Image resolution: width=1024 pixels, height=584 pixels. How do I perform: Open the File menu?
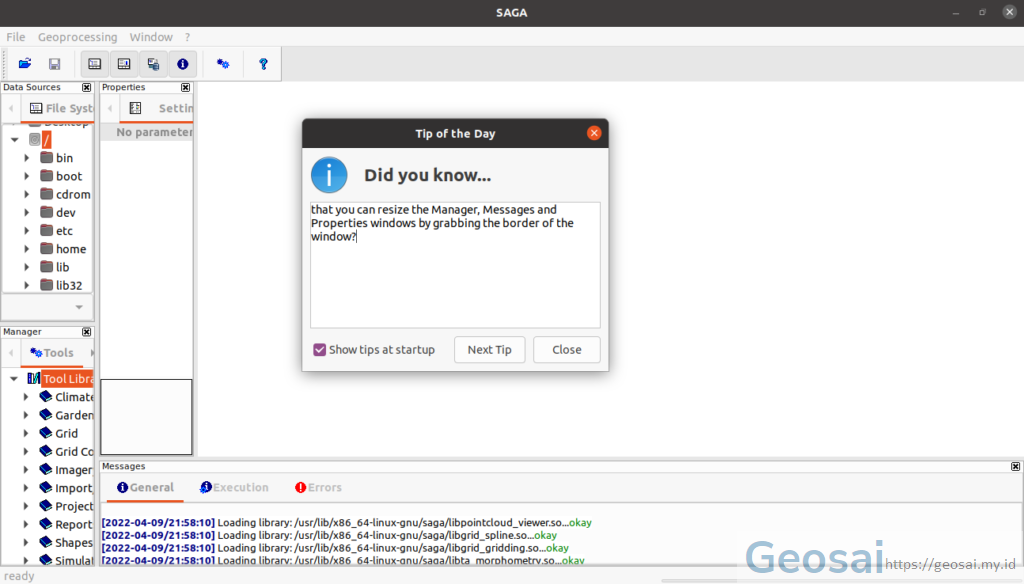click(x=16, y=37)
